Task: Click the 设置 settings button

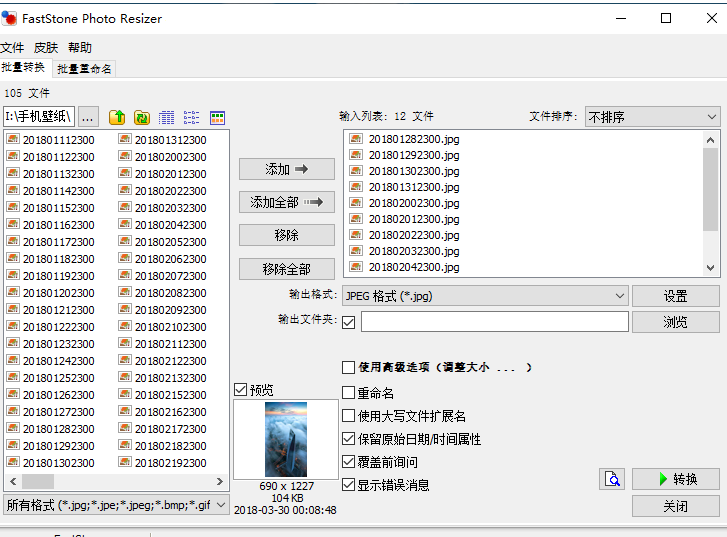Action: tap(676, 296)
